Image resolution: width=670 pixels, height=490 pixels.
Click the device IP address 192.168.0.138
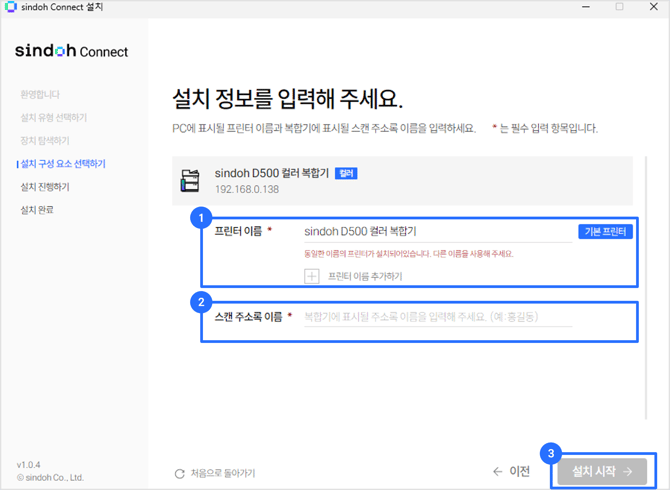point(247,189)
